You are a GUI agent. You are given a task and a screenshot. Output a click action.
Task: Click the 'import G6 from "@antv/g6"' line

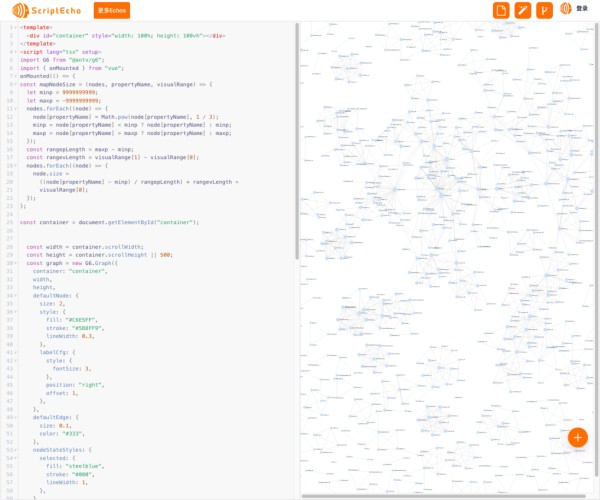pyautogui.click(x=62, y=60)
